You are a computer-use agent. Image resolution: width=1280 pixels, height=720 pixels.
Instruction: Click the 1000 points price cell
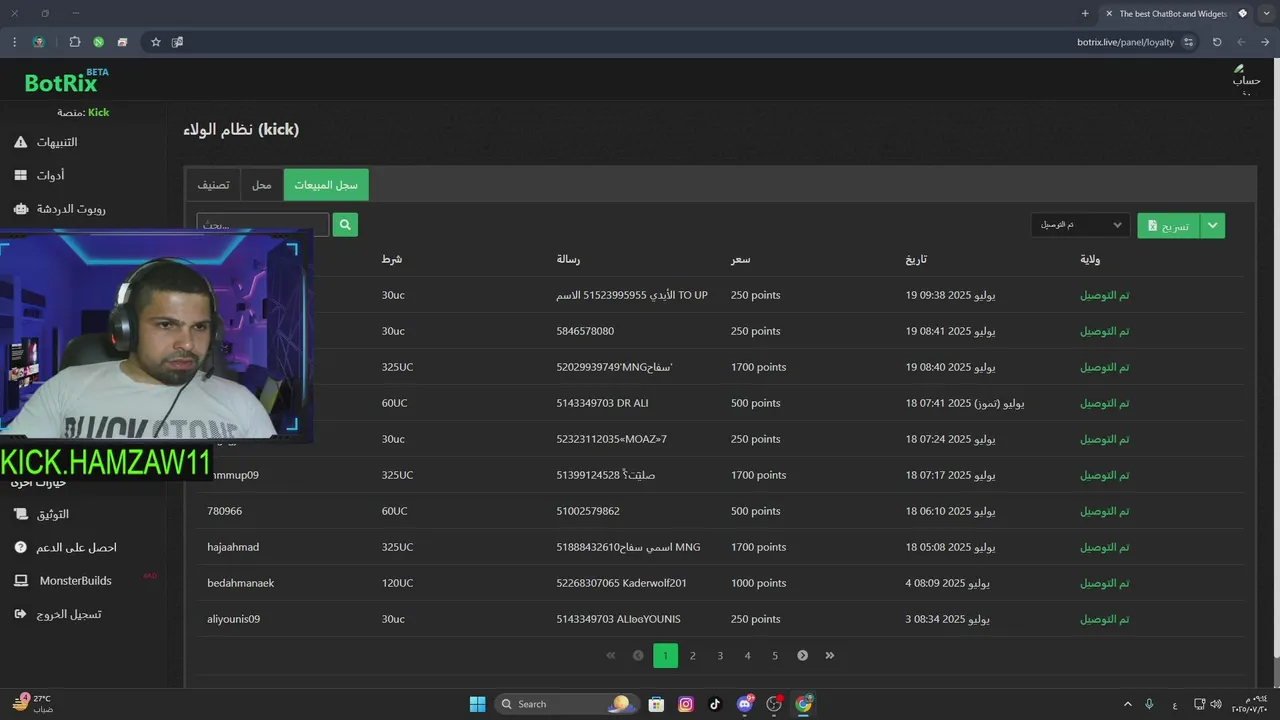click(758, 583)
